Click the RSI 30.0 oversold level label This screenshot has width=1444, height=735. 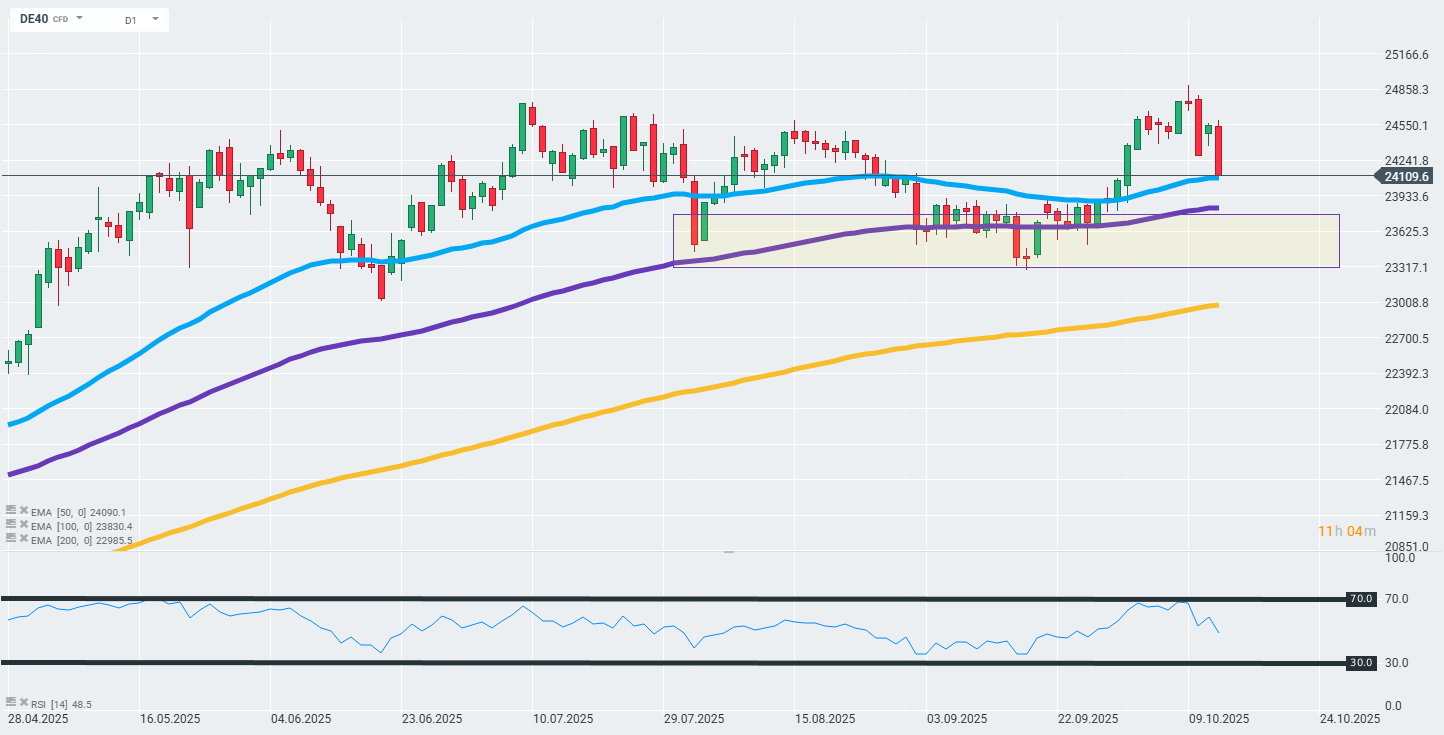[x=1359, y=663]
